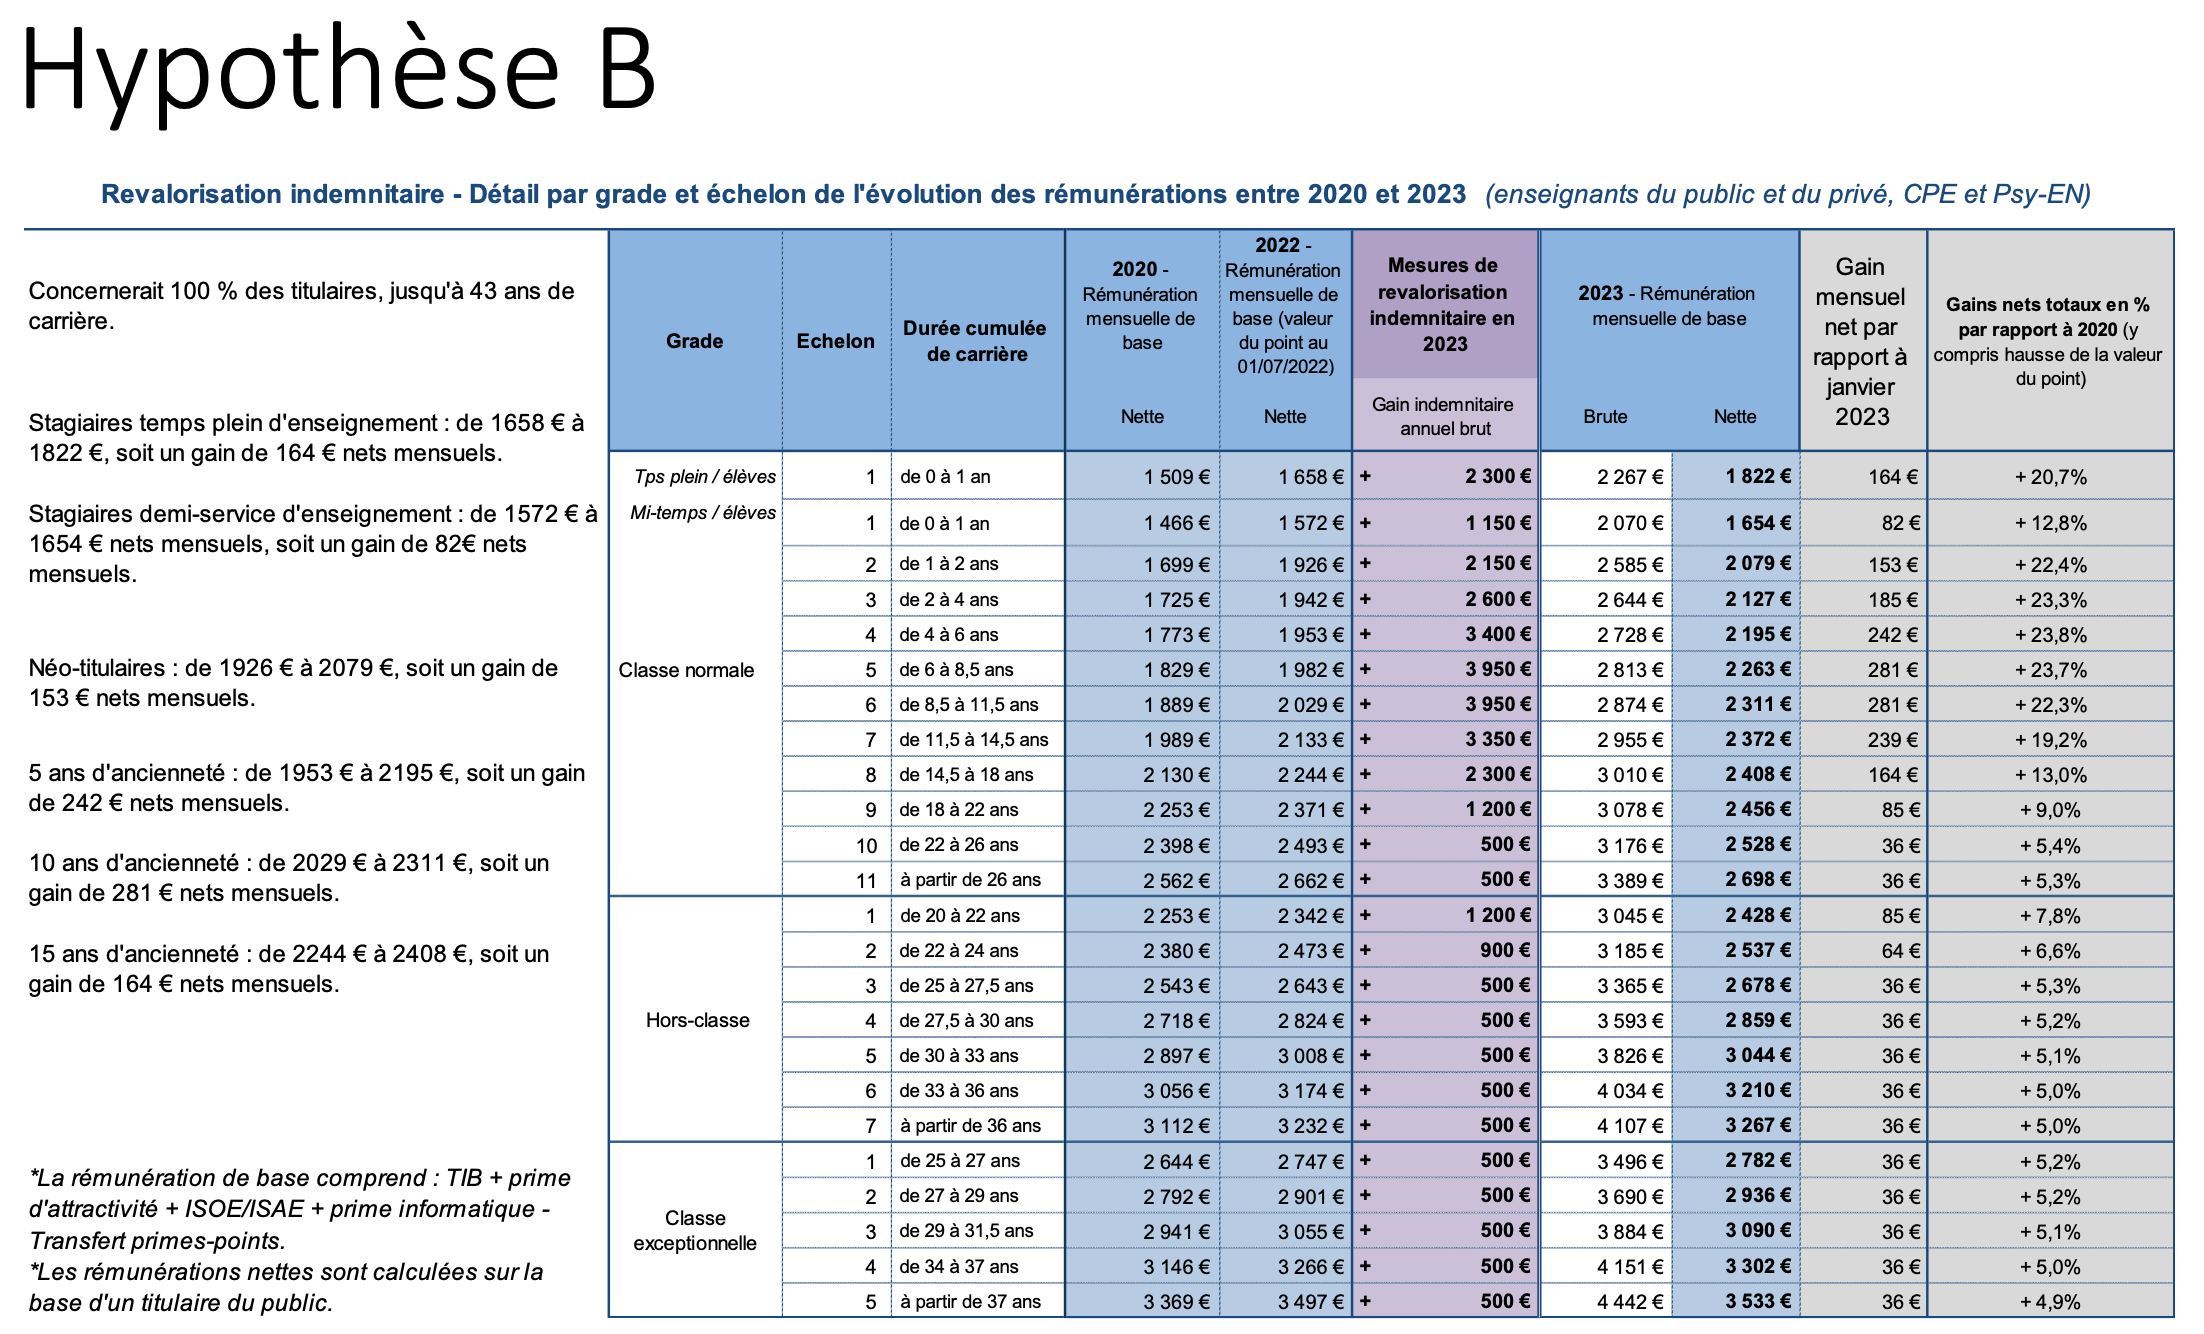This screenshot has height=1334, width=2204.
Task: Select the 'Durée cumulée de carrière' header
Action: click(975, 341)
